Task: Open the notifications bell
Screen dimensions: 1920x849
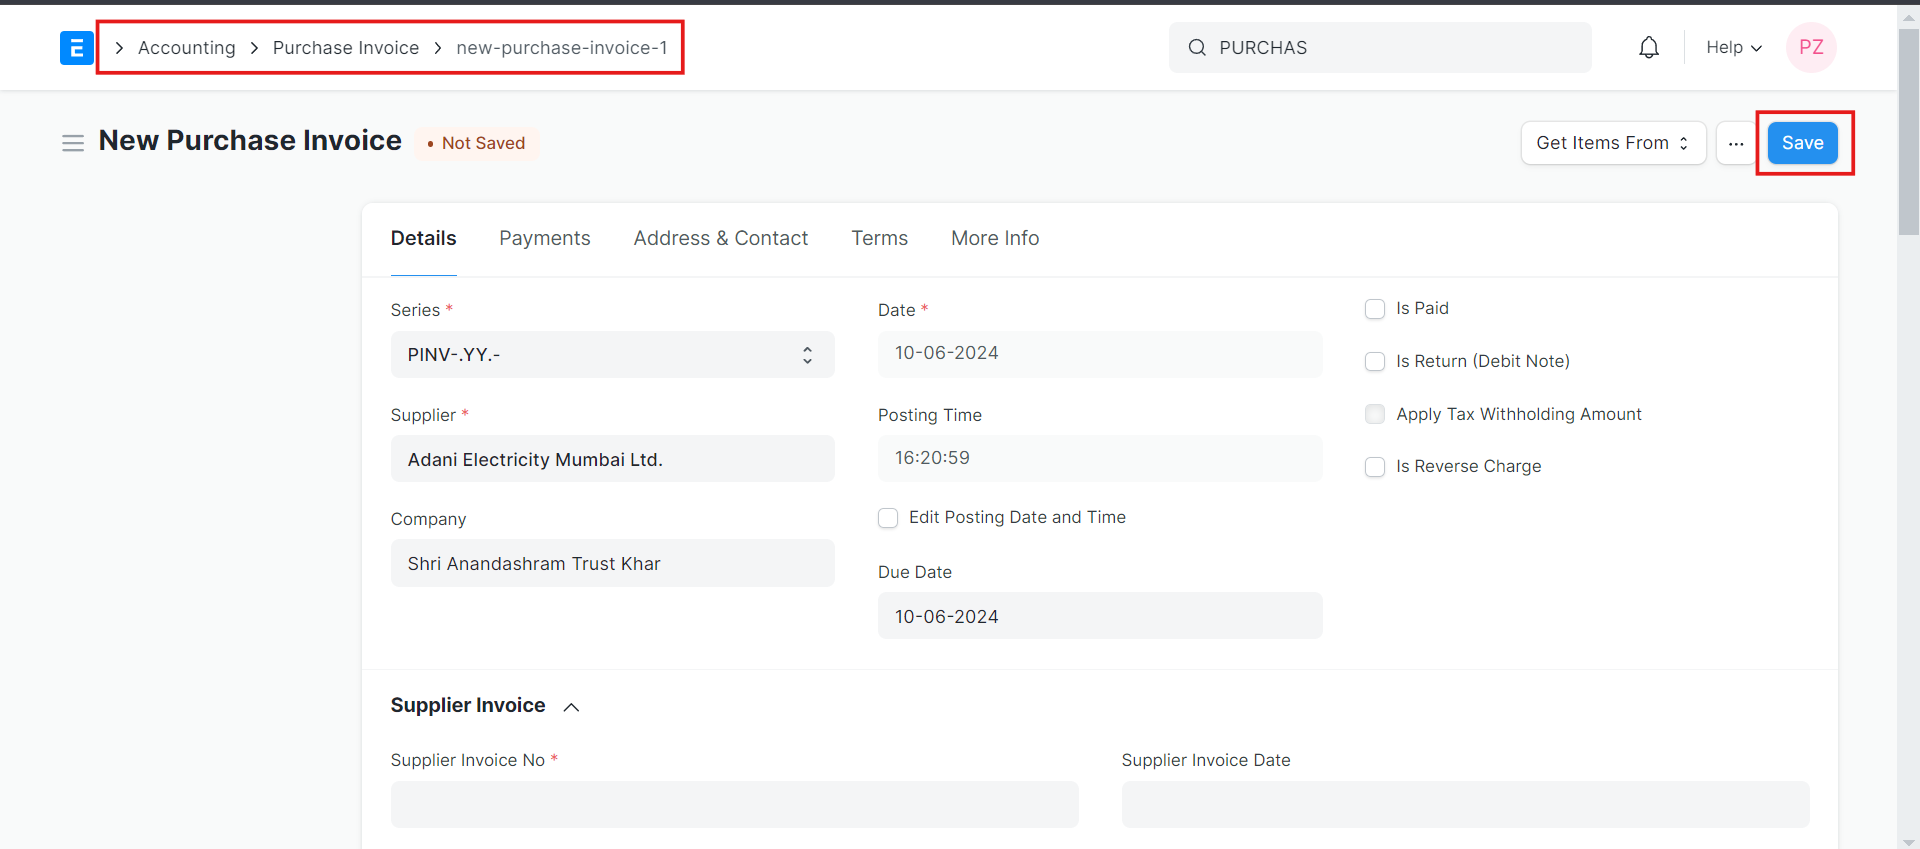Action: click(1649, 47)
